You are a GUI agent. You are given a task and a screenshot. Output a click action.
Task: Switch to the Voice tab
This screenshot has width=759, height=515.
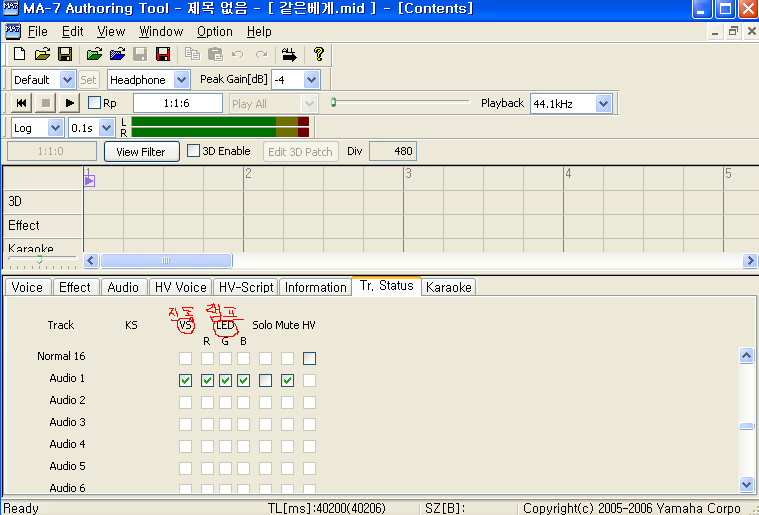click(x=27, y=287)
